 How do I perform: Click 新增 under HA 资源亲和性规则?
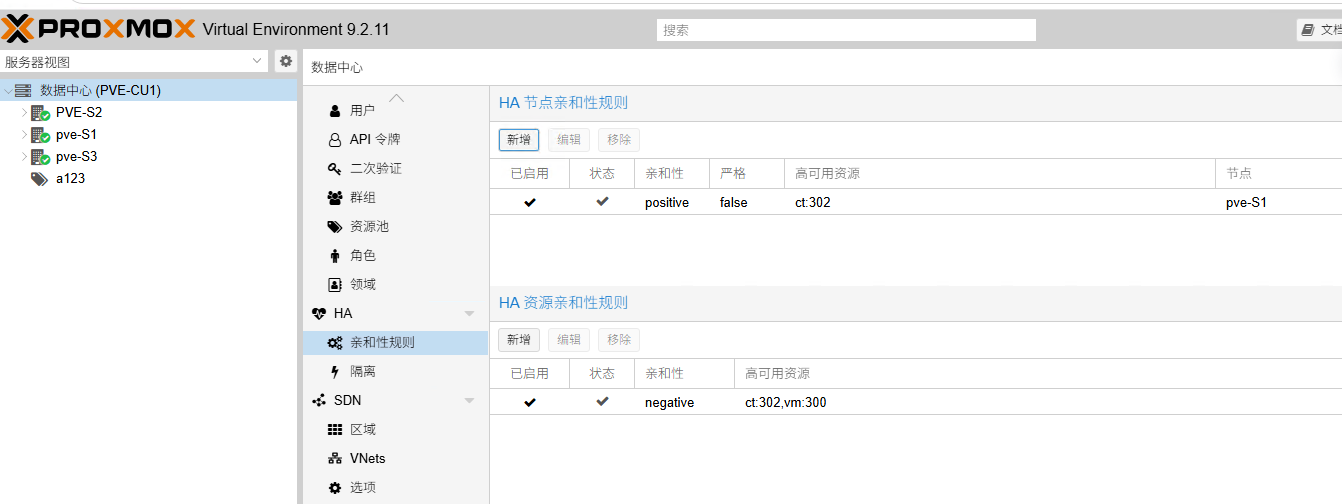coord(519,340)
